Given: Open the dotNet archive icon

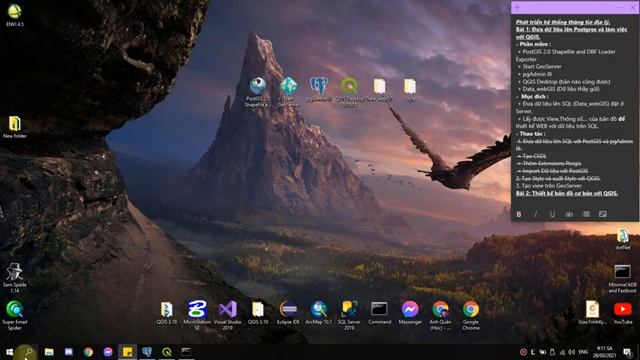Looking at the screenshot, I should pos(622,239).
